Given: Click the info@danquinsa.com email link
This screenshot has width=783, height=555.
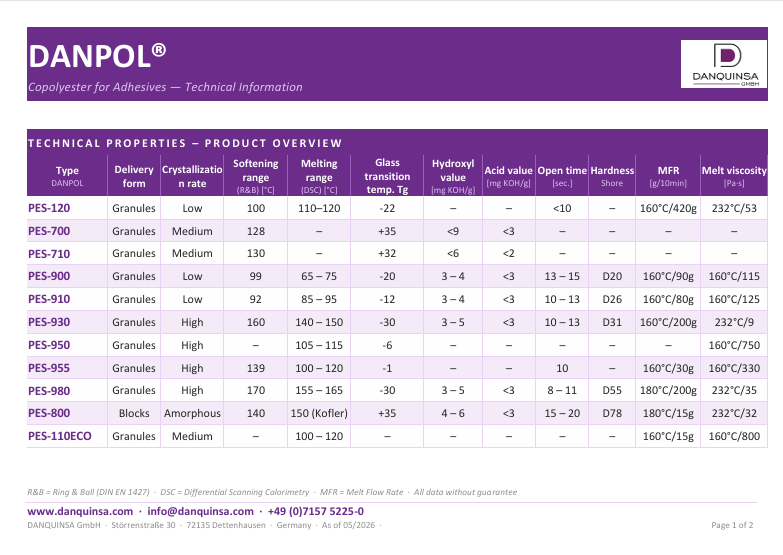Looking at the screenshot, I should click(200, 511).
